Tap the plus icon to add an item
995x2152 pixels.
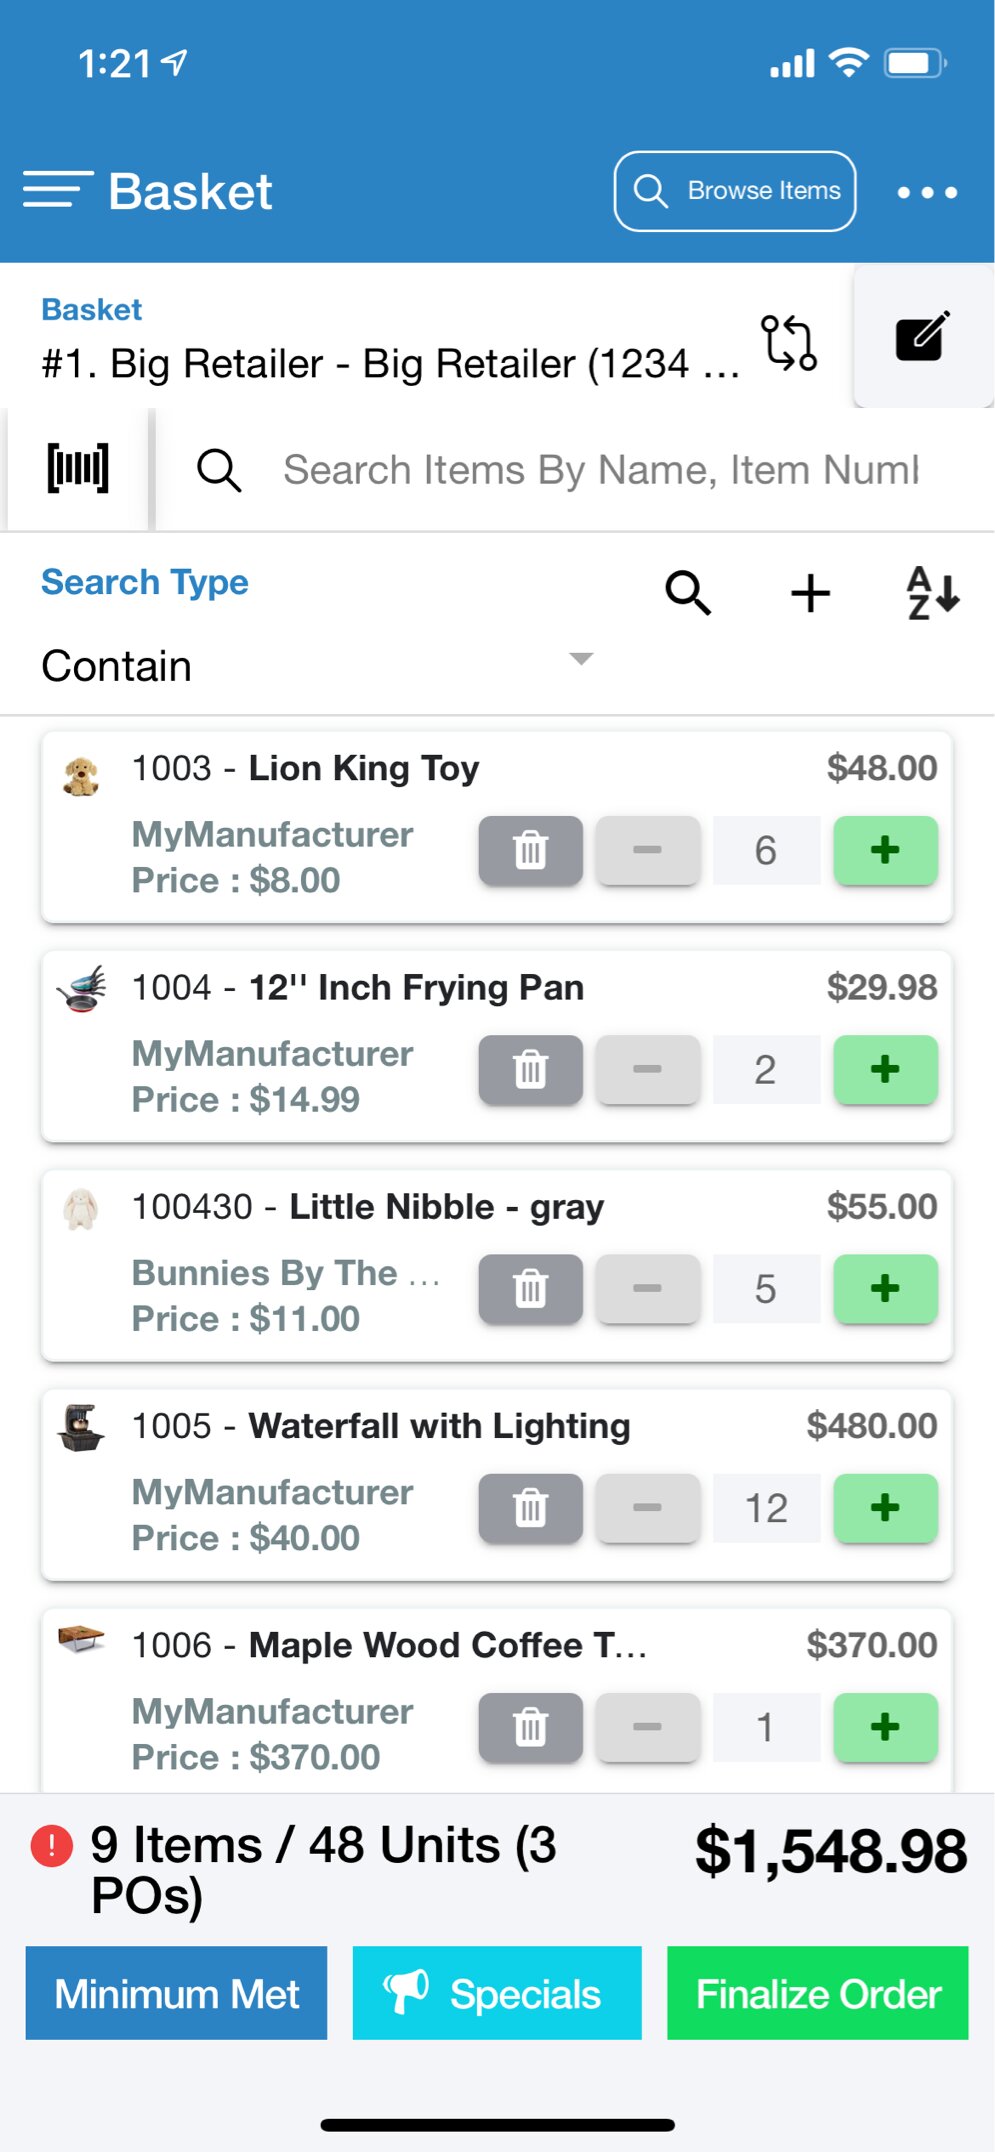809,592
